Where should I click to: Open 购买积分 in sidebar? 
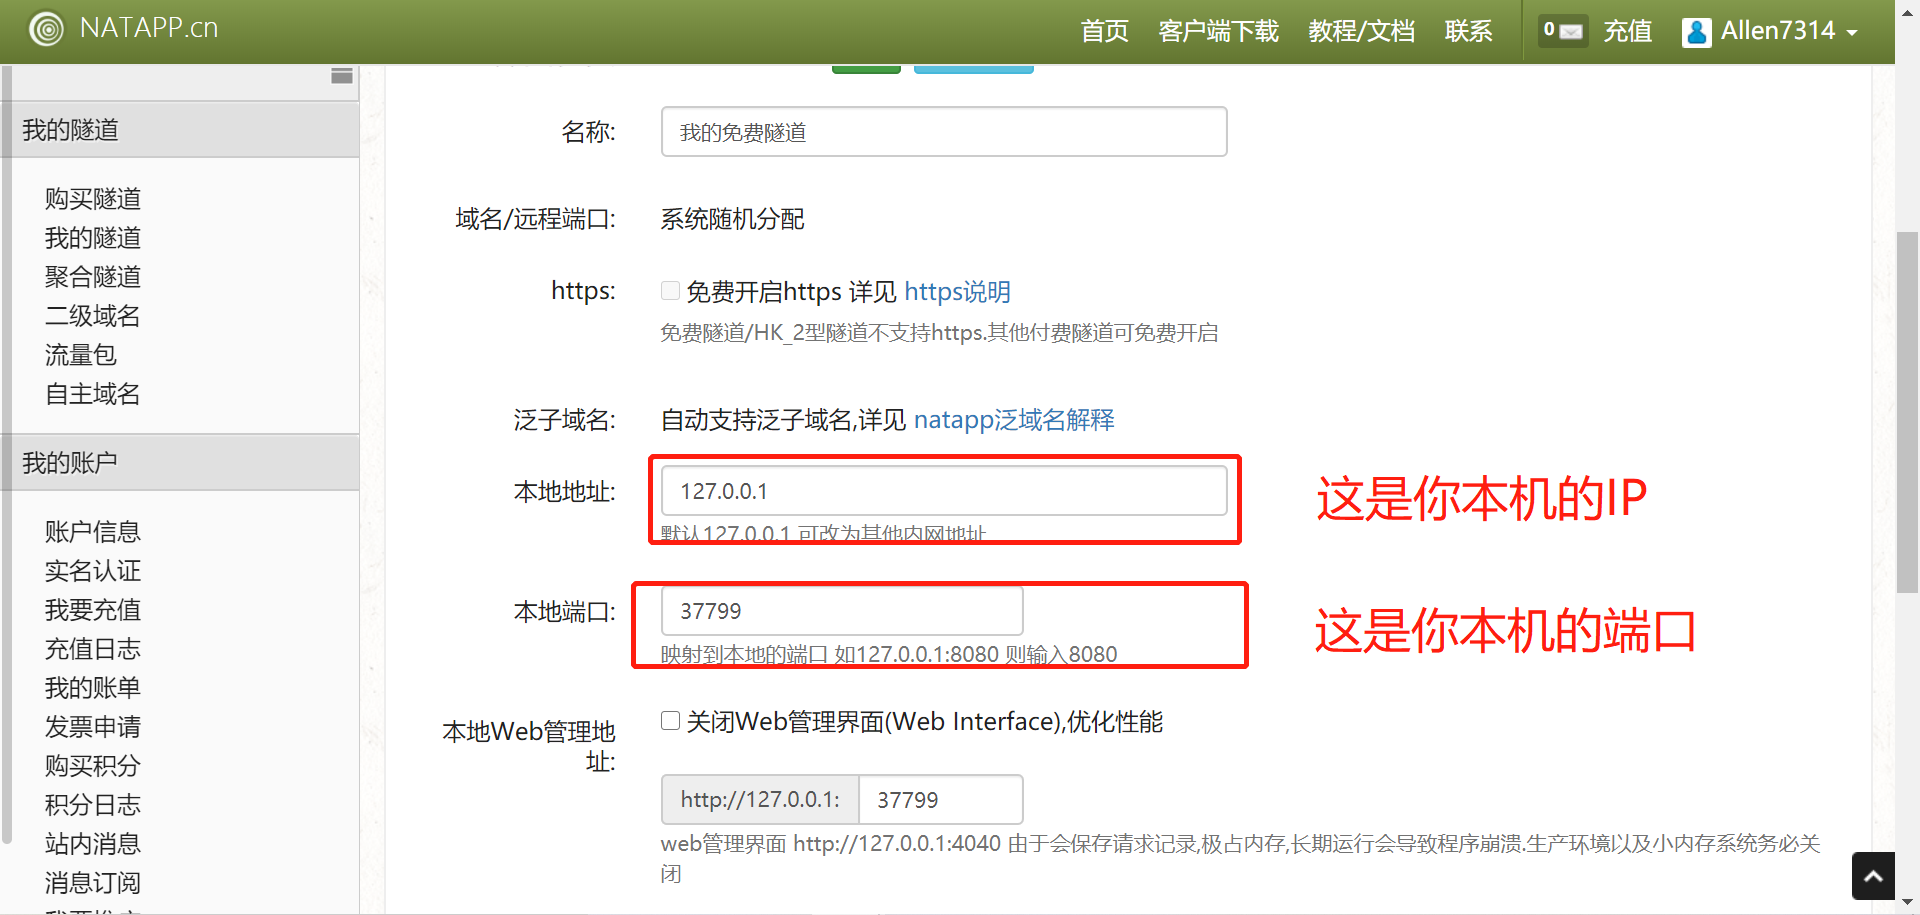tap(93, 766)
